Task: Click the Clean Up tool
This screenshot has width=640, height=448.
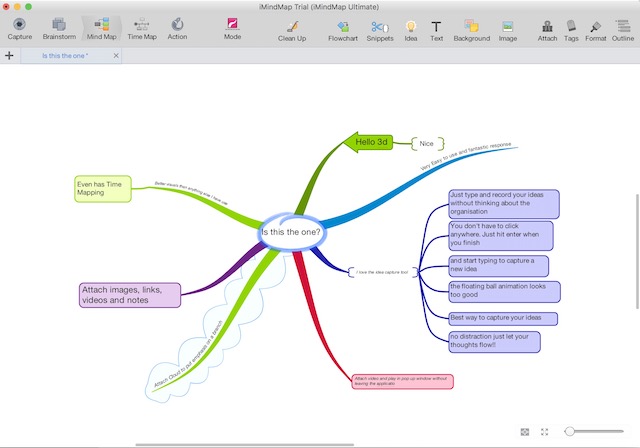Action: coord(292,27)
